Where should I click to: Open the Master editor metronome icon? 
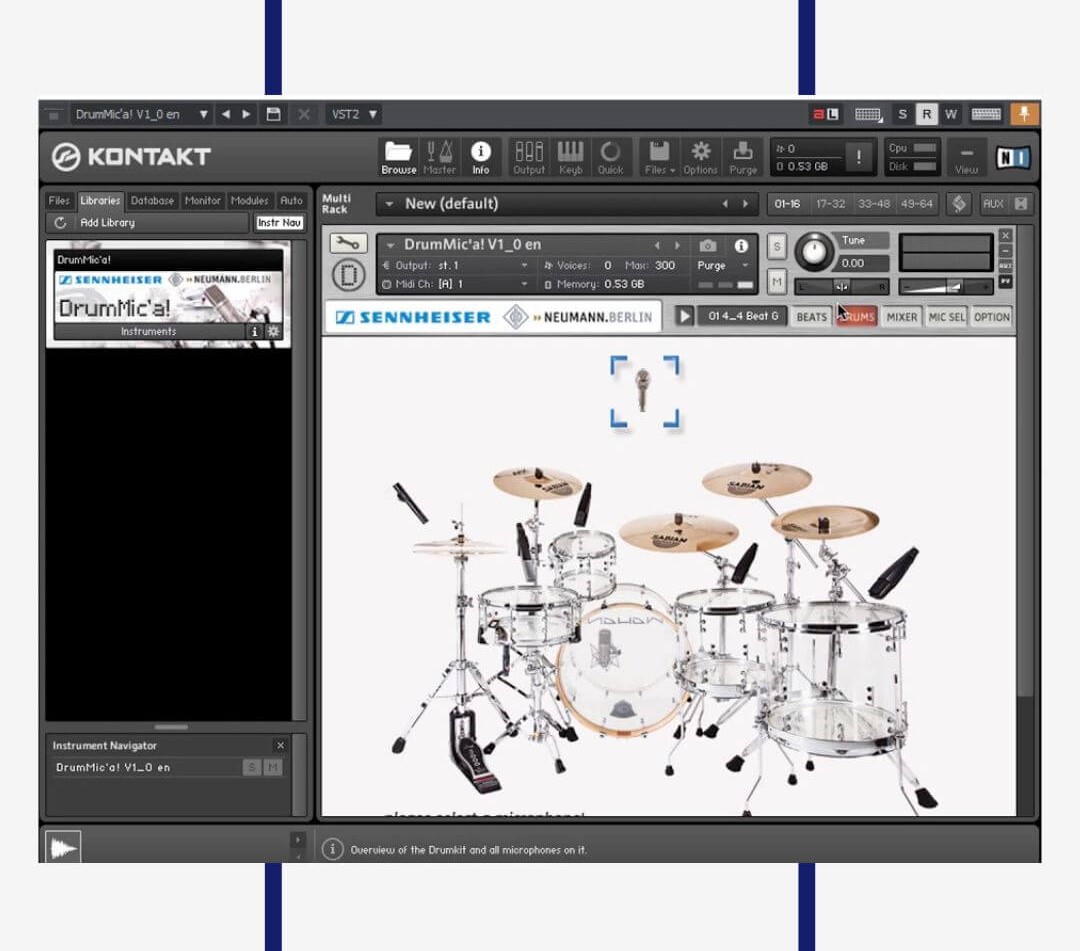[439, 156]
